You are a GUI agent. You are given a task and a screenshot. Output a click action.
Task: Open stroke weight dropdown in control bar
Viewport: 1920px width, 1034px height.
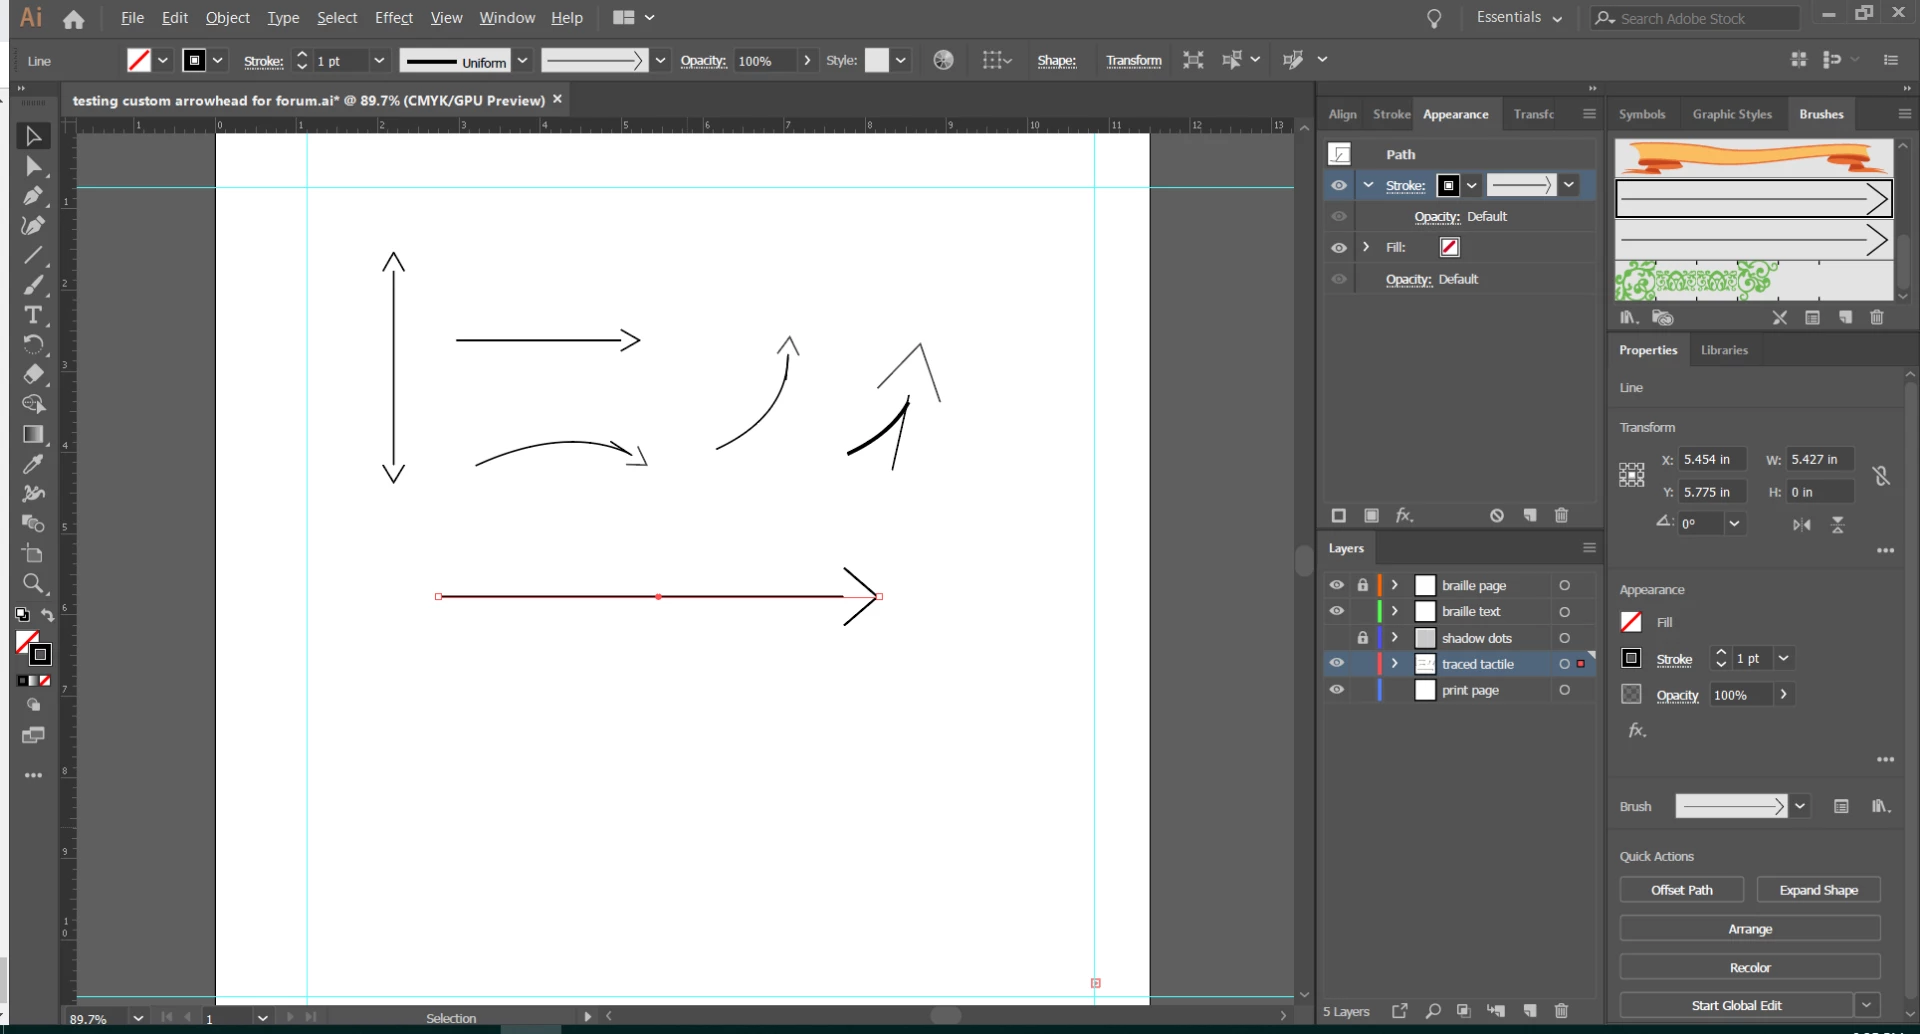(x=379, y=61)
